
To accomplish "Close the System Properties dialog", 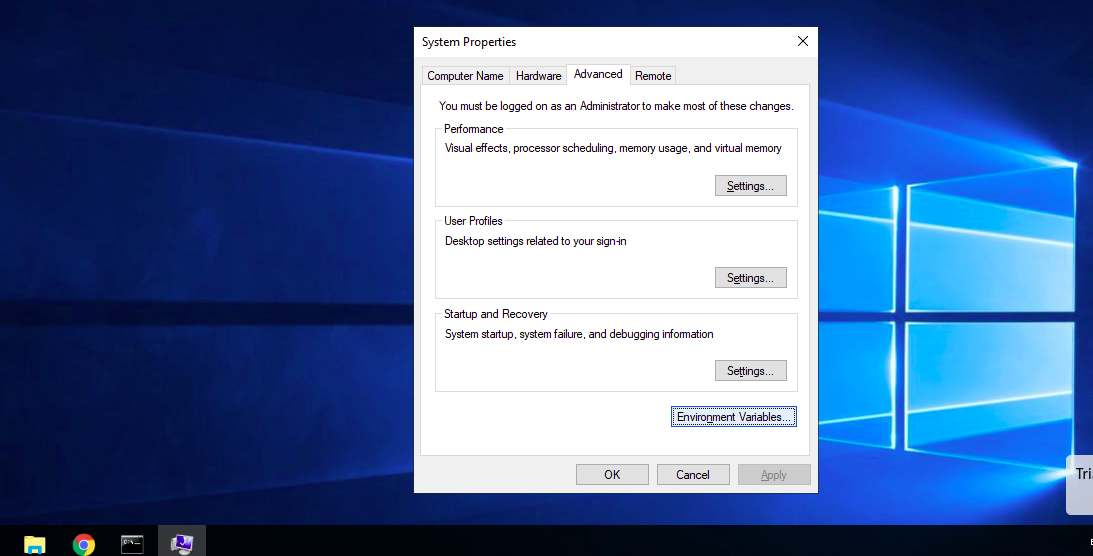I will click(x=802, y=41).
